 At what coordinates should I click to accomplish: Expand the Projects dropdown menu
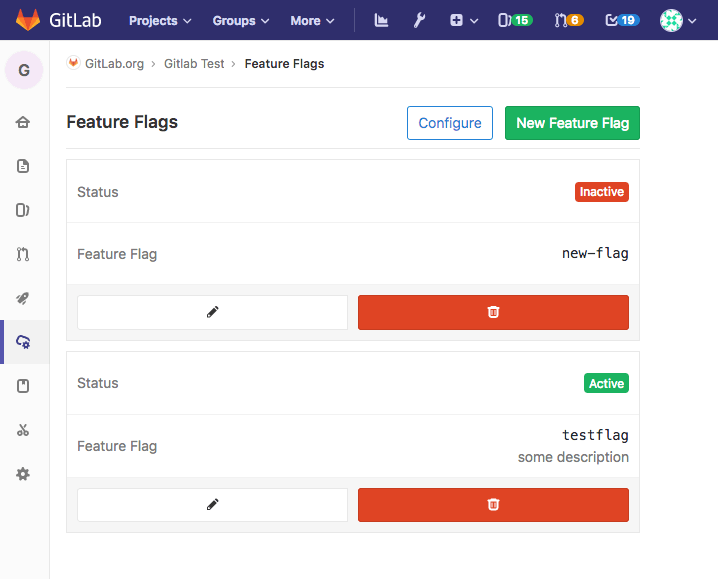pyautogui.click(x=160, y=20)
